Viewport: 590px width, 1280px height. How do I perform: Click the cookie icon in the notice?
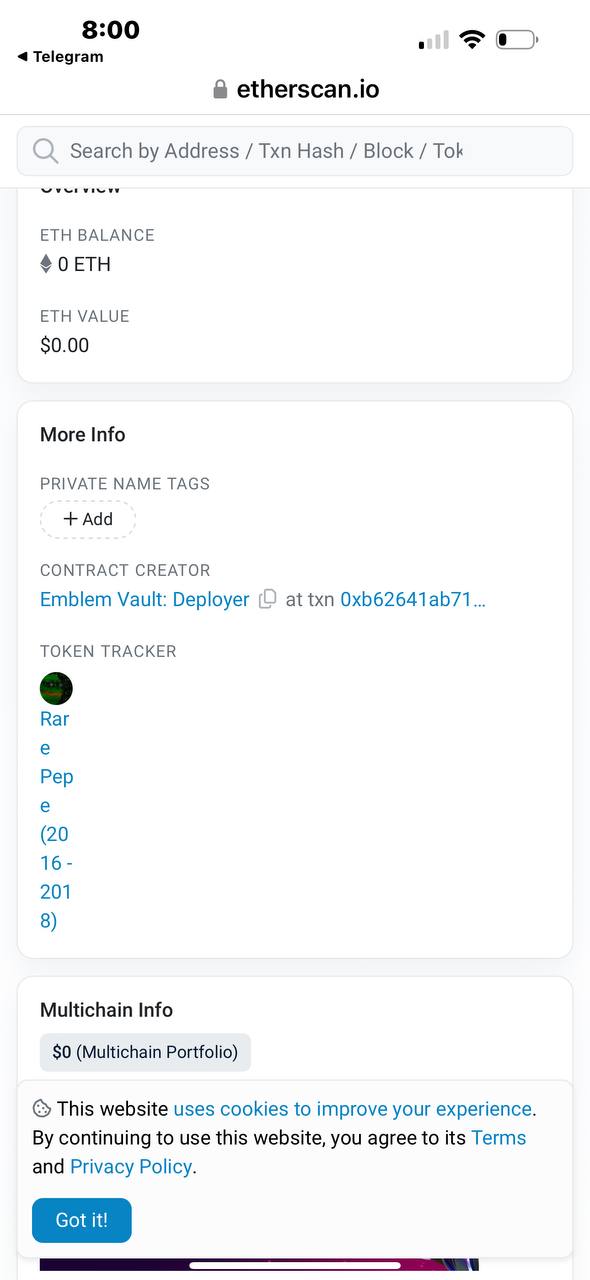[x=42, y=1109]
